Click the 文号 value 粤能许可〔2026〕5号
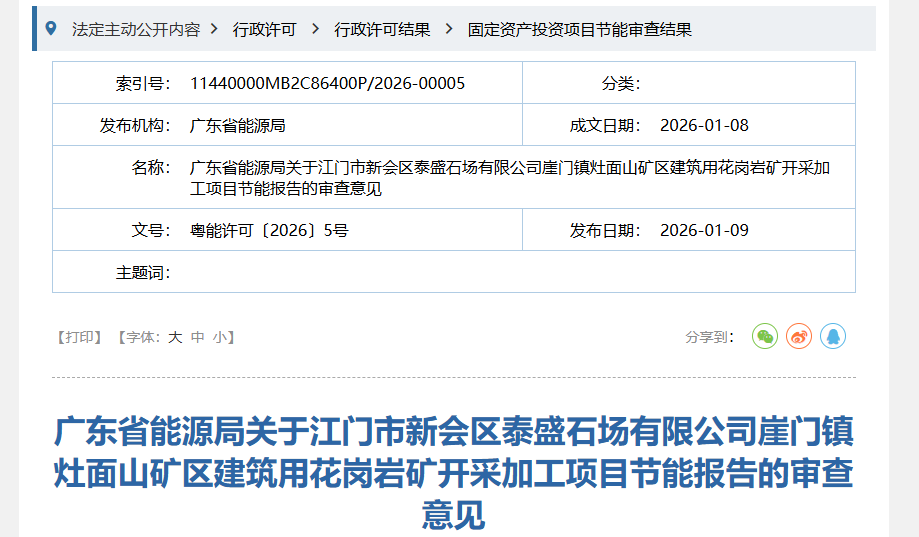 (269, 230)
